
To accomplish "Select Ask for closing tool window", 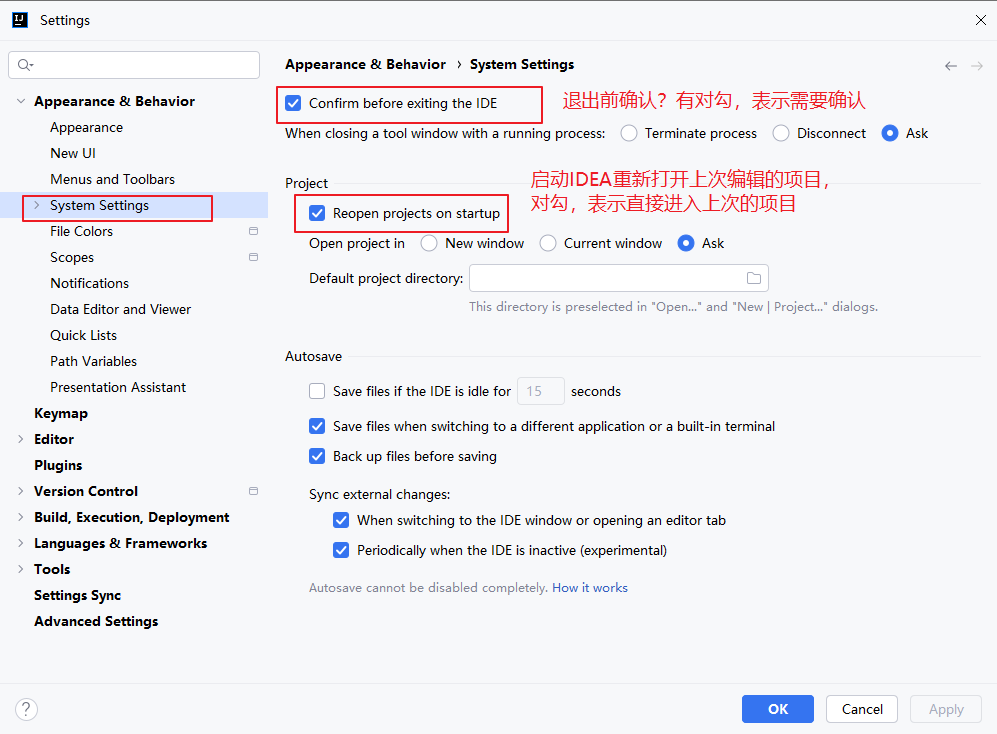I will point(890,133).
